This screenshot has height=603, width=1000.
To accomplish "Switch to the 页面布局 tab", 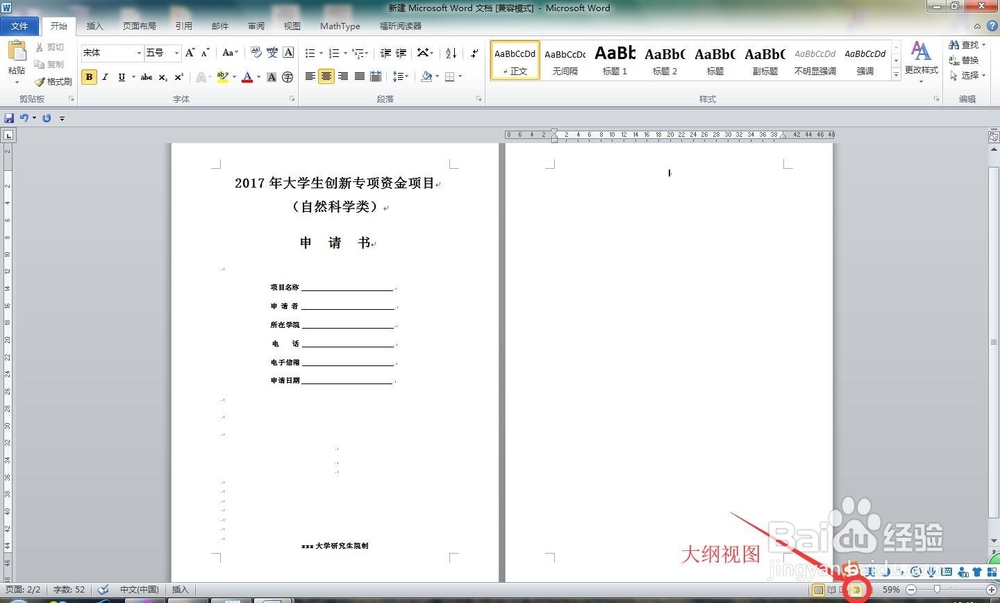I will click(x=139, y=26).
